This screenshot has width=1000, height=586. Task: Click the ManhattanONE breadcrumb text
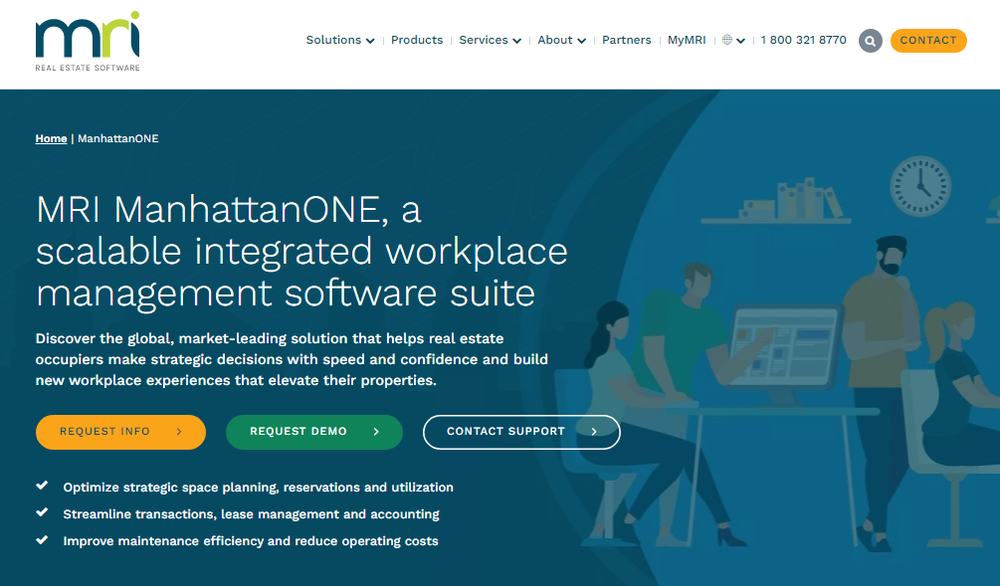tap(118, 138)
